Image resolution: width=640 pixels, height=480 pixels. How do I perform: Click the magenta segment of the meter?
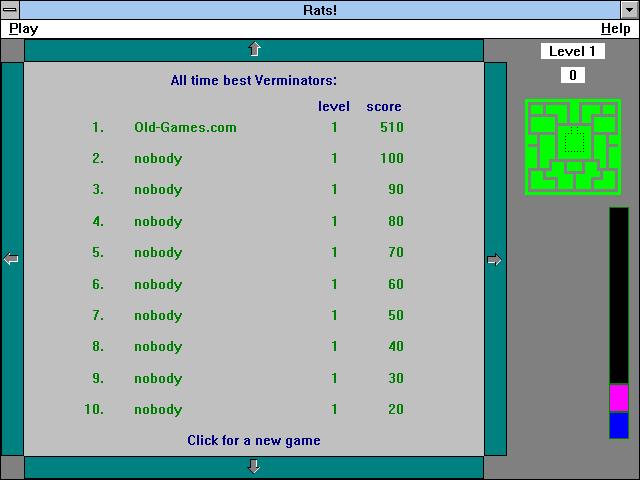619,398
